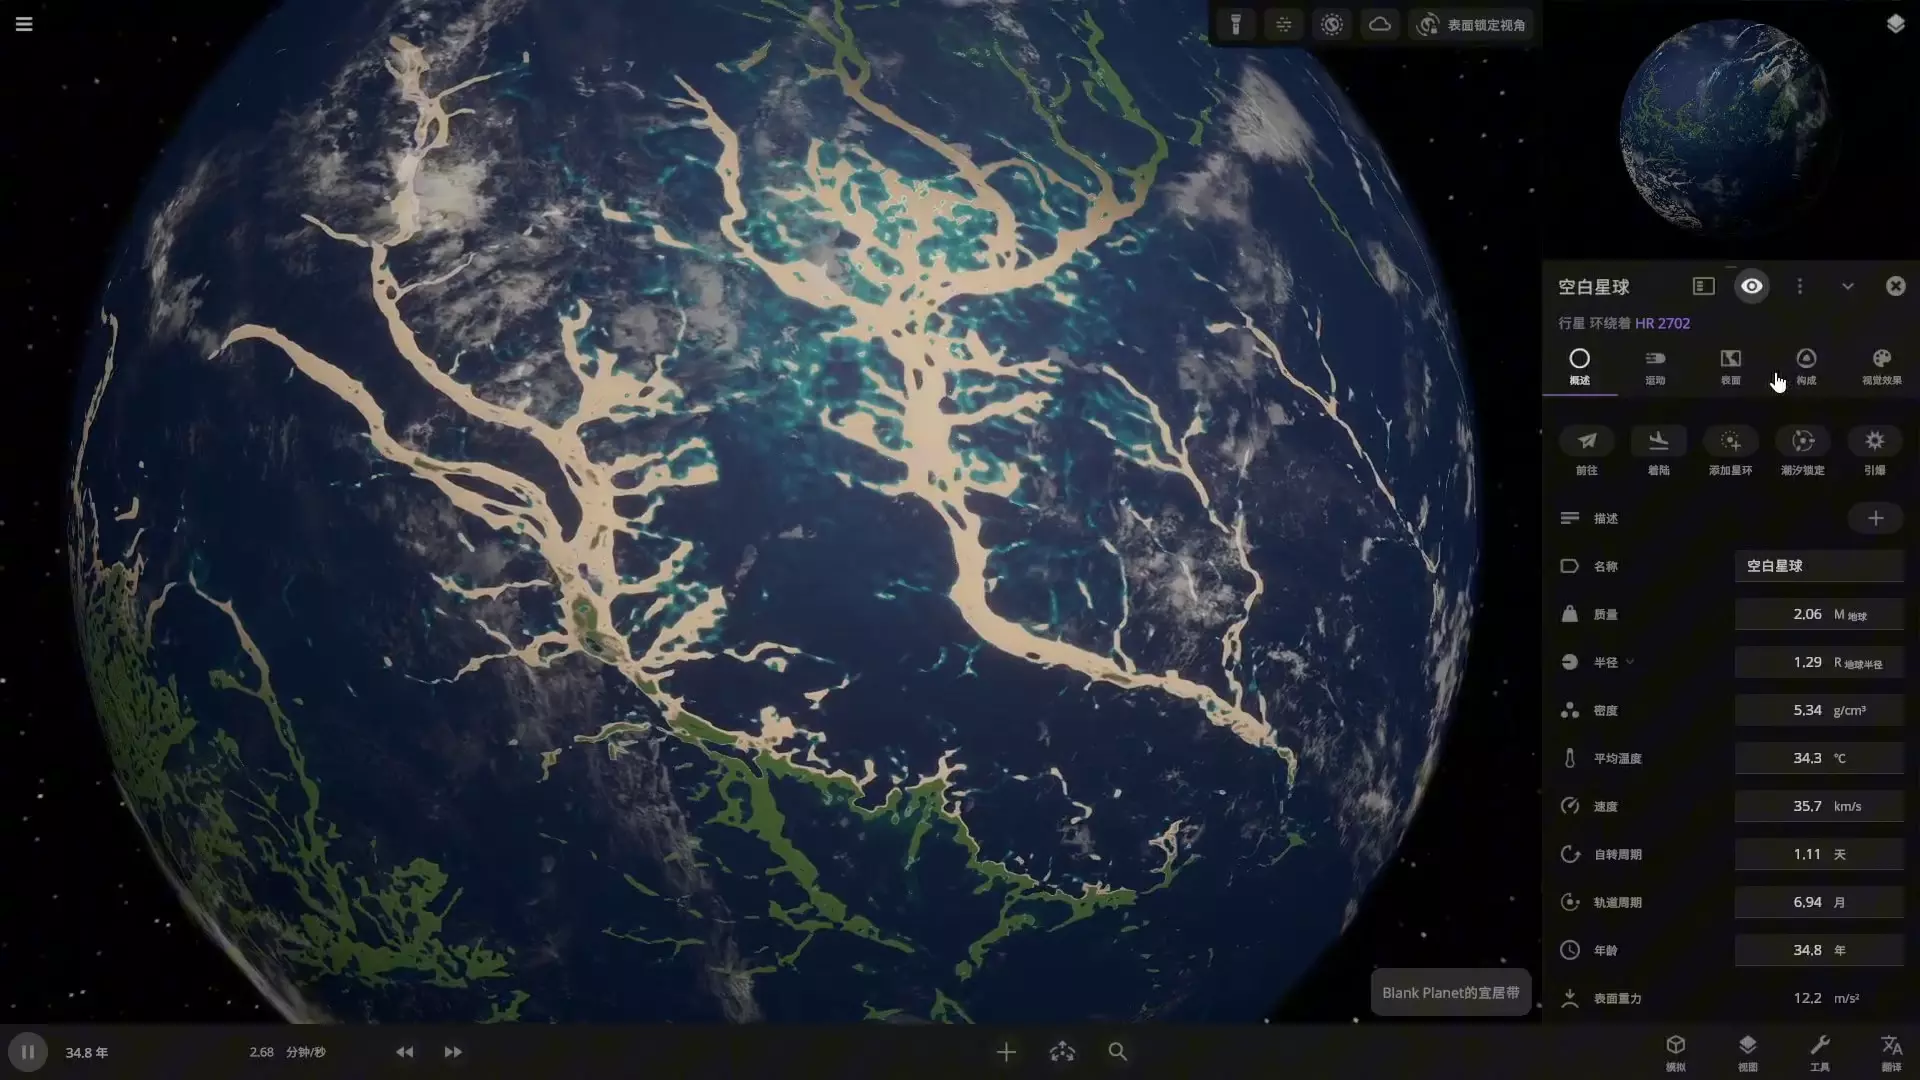Open the 翻译 translate menu
Viewport: 1920px width, 1080px height.
[1891, 1053]
